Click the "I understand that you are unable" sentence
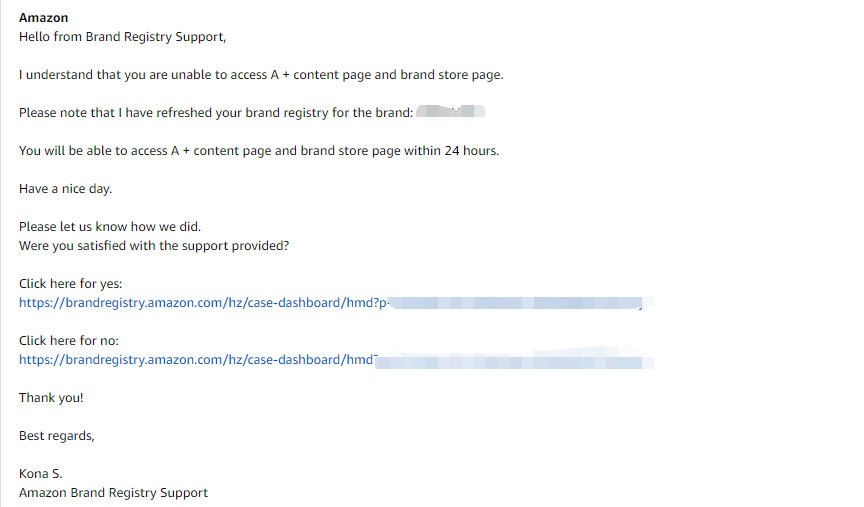 pyautogui.click(x=261, y=75)
